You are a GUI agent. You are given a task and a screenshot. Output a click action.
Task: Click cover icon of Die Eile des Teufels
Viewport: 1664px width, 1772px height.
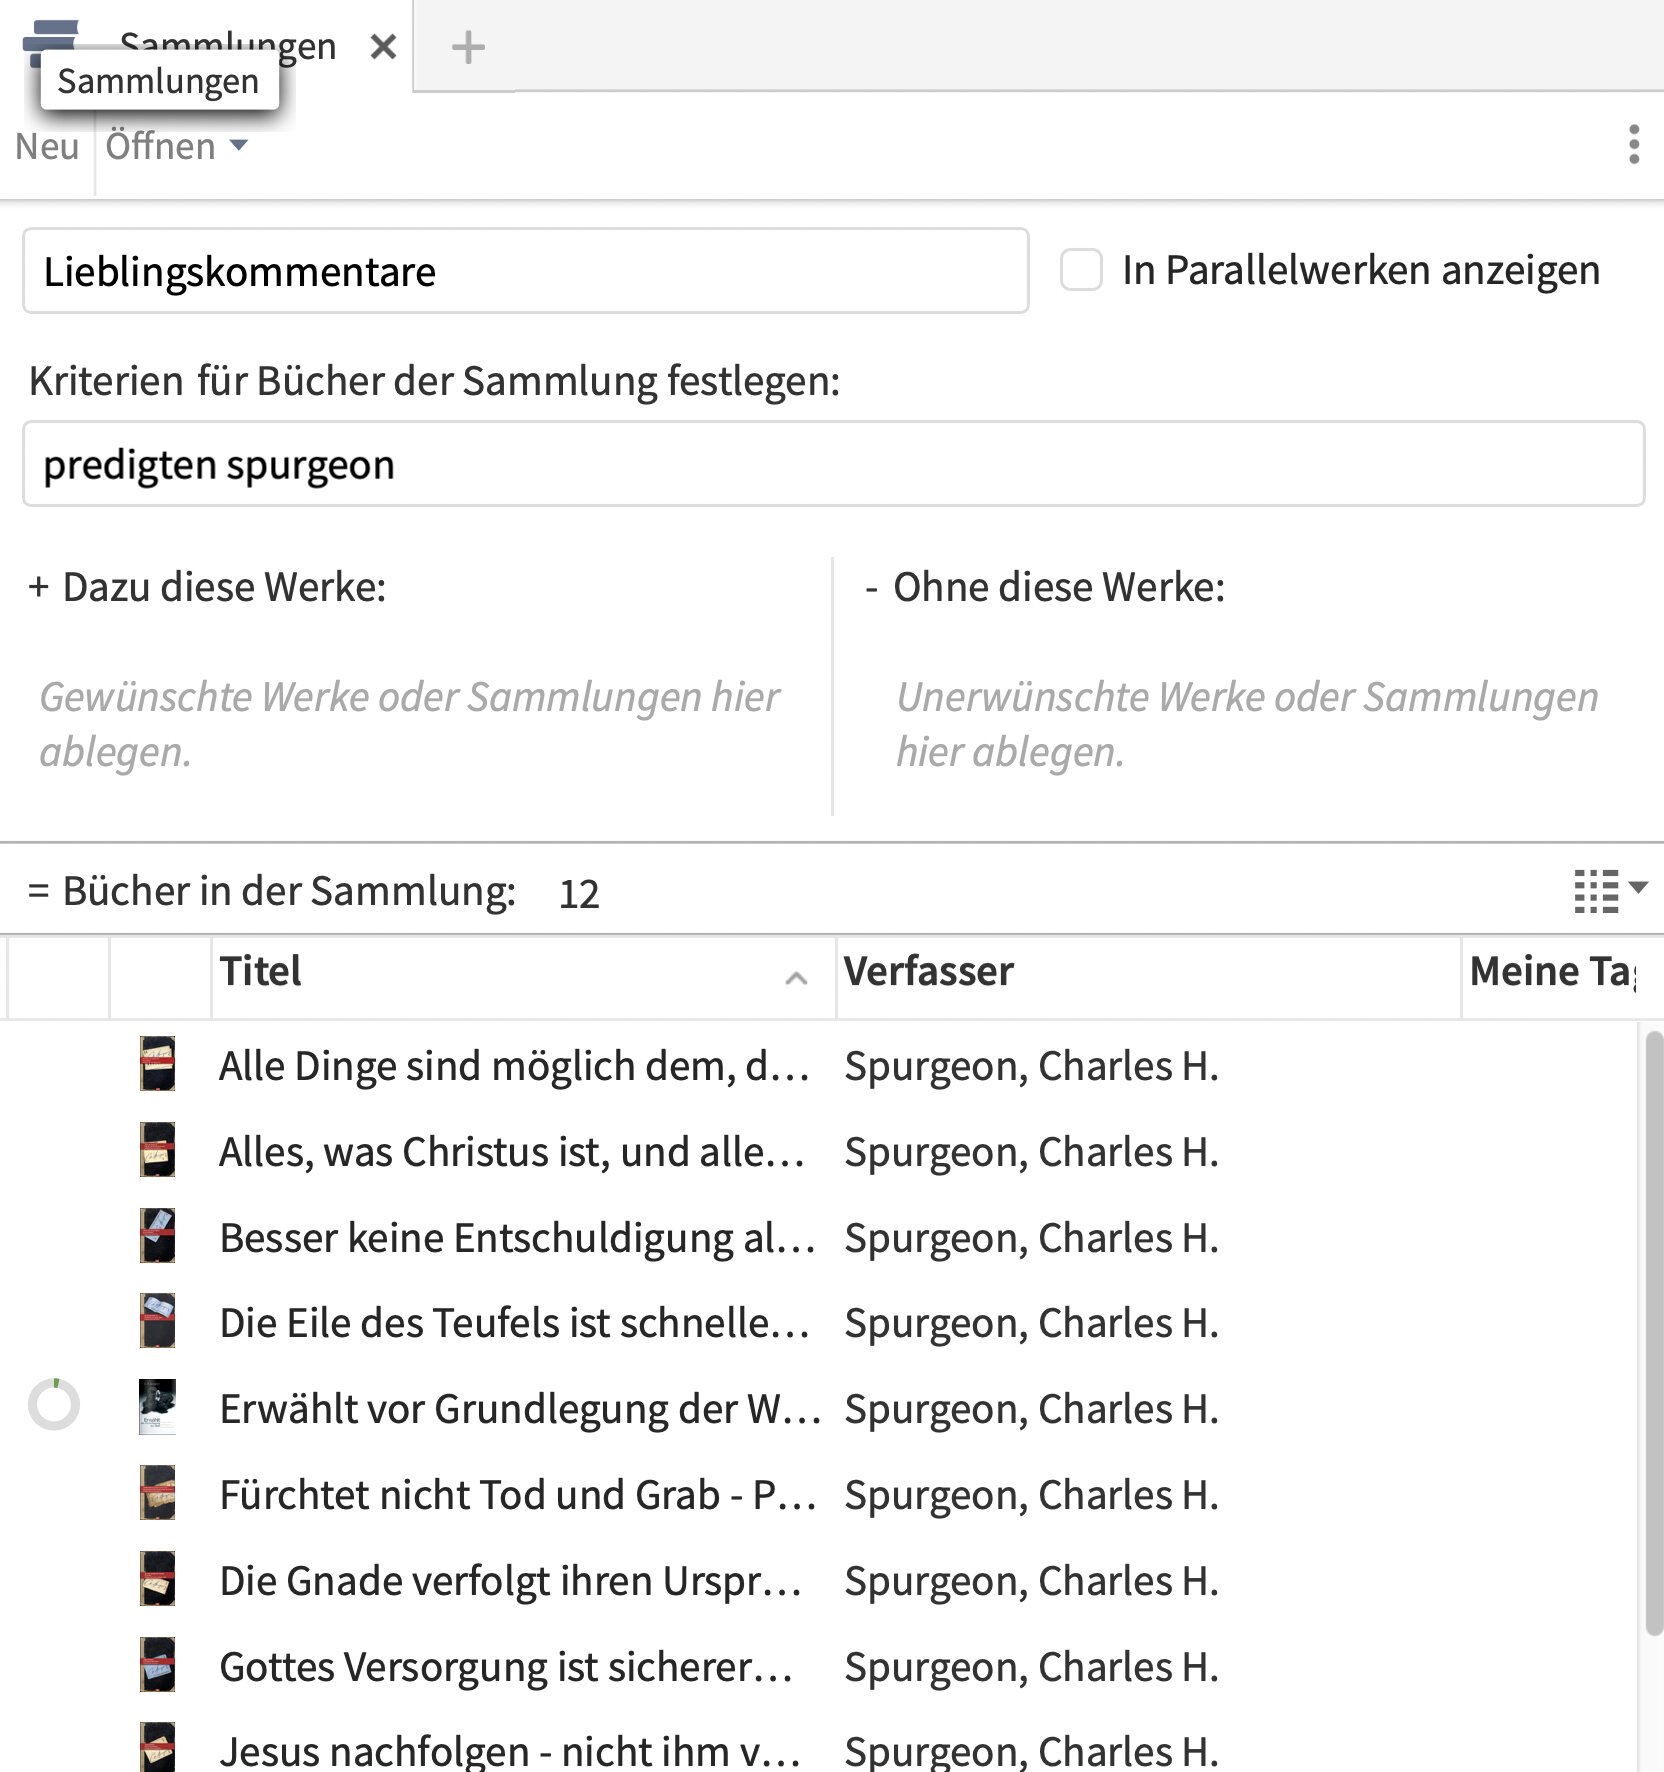point(158,1320)
